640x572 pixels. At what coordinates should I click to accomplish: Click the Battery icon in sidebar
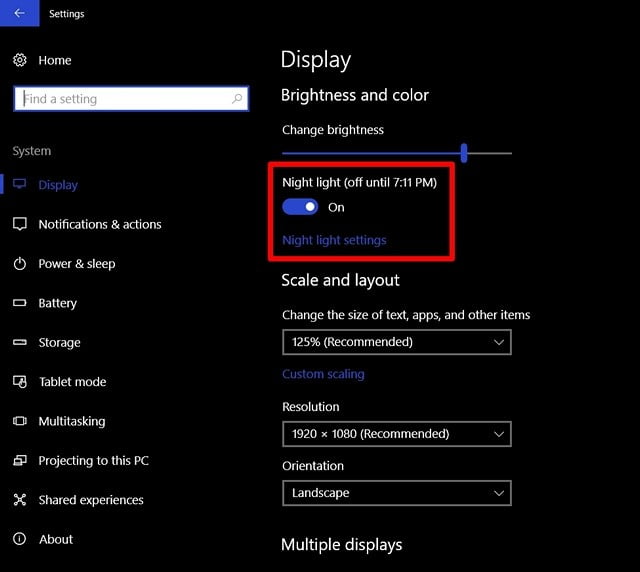(x=20, y=303)
